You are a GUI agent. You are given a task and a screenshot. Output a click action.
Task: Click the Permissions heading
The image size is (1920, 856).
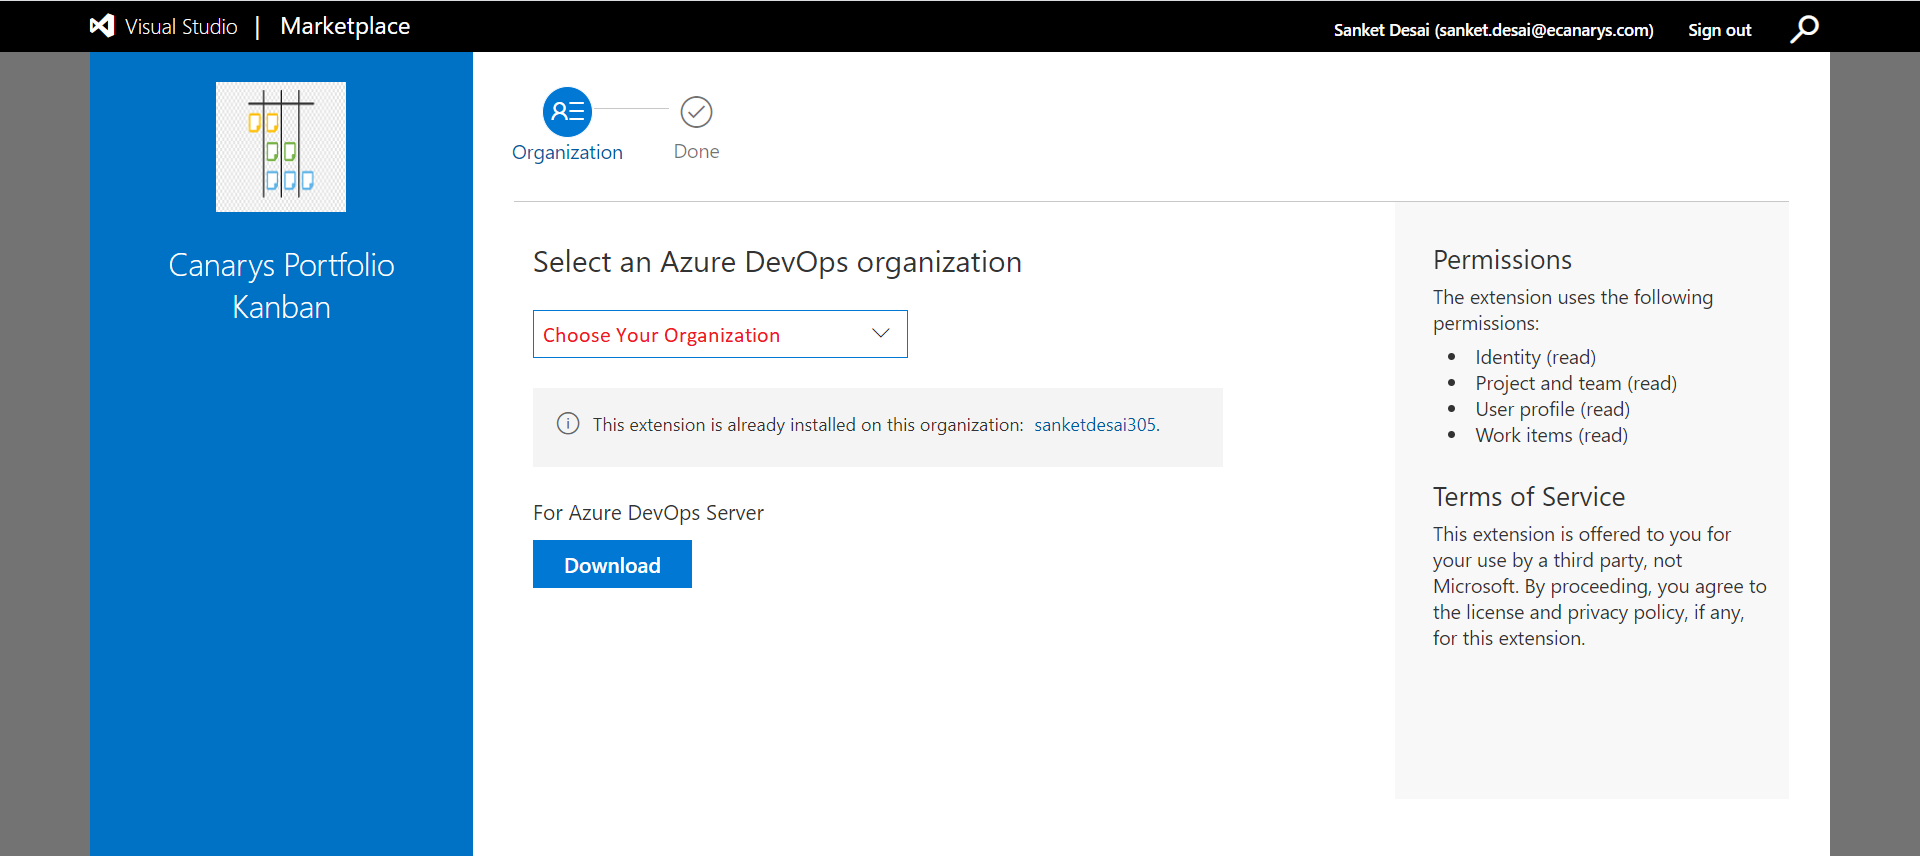click(1502, 260)
